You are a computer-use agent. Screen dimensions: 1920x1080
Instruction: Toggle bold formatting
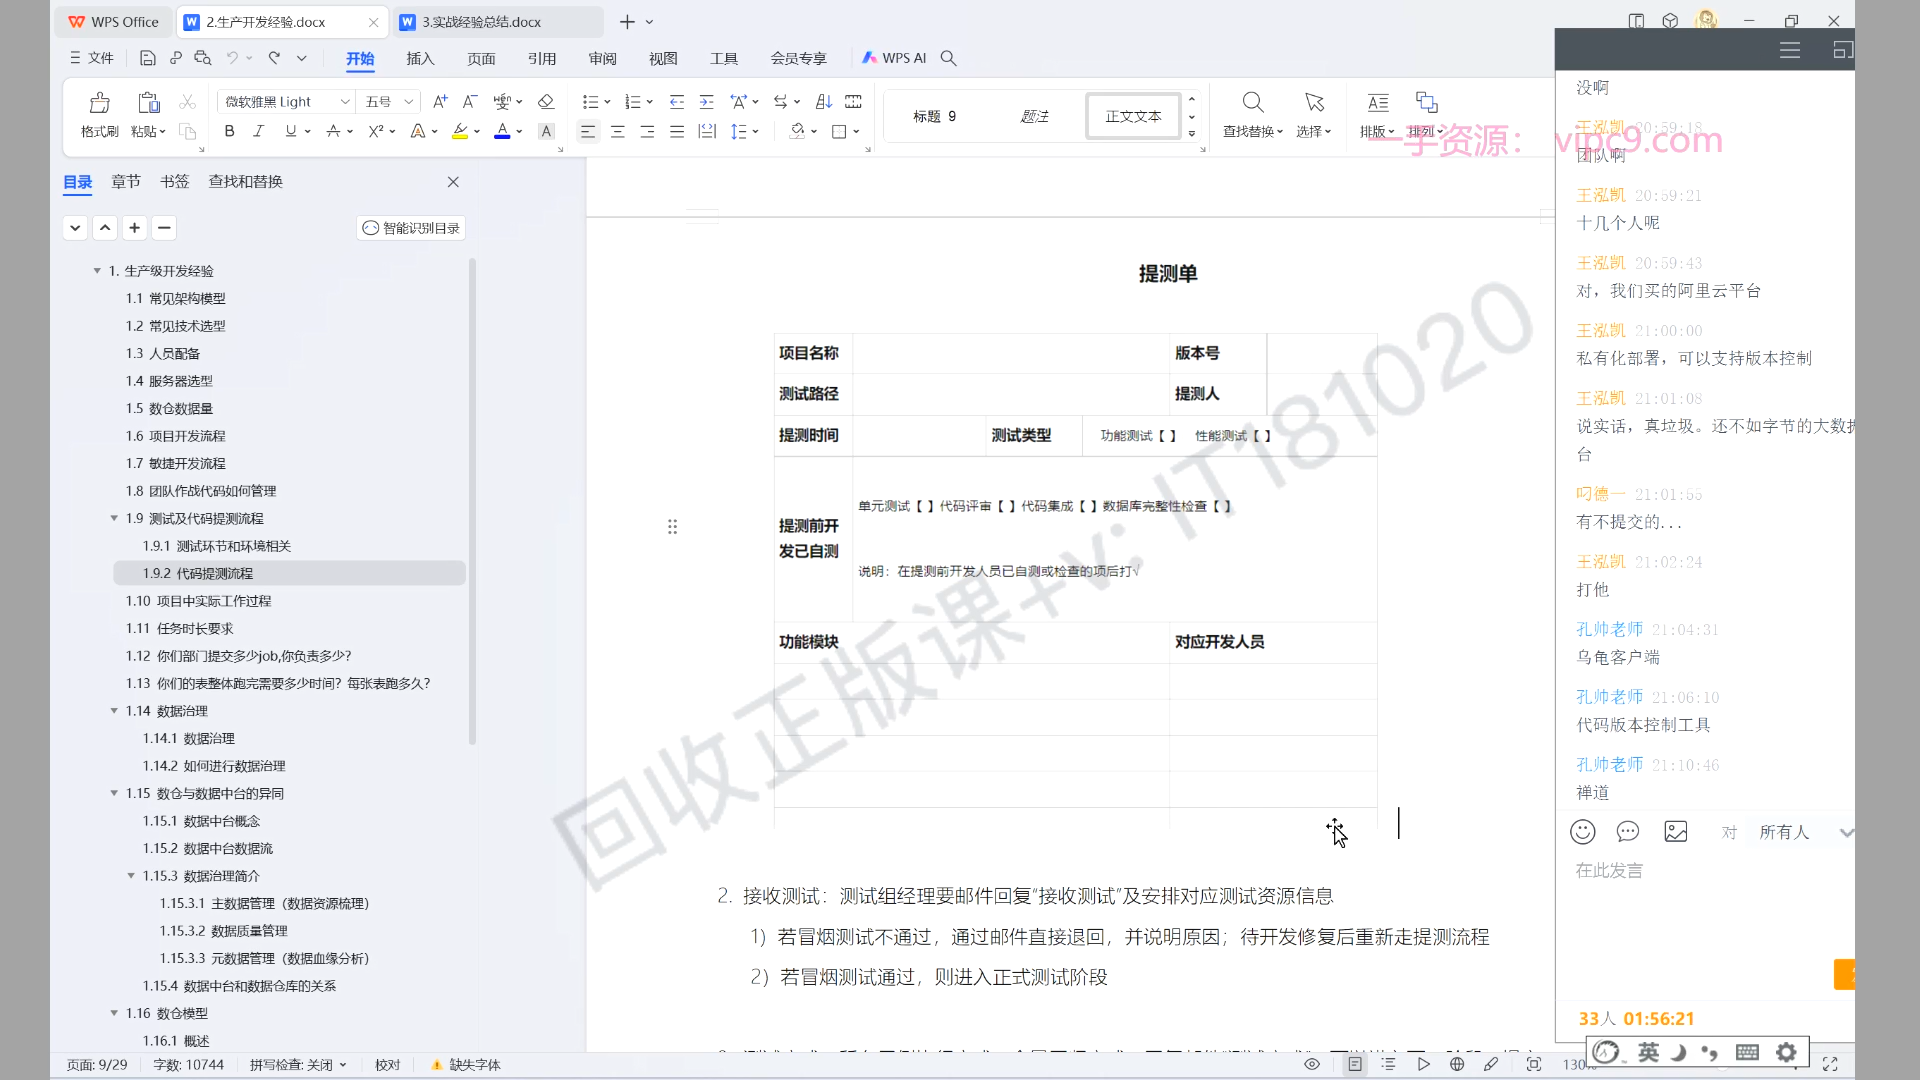229,131
